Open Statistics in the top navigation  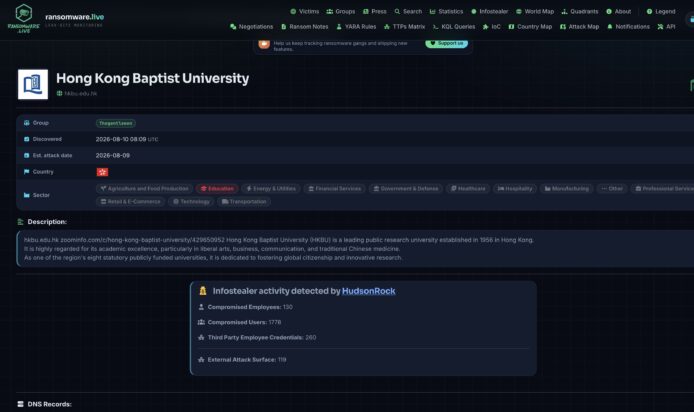[x=446, y=12]
